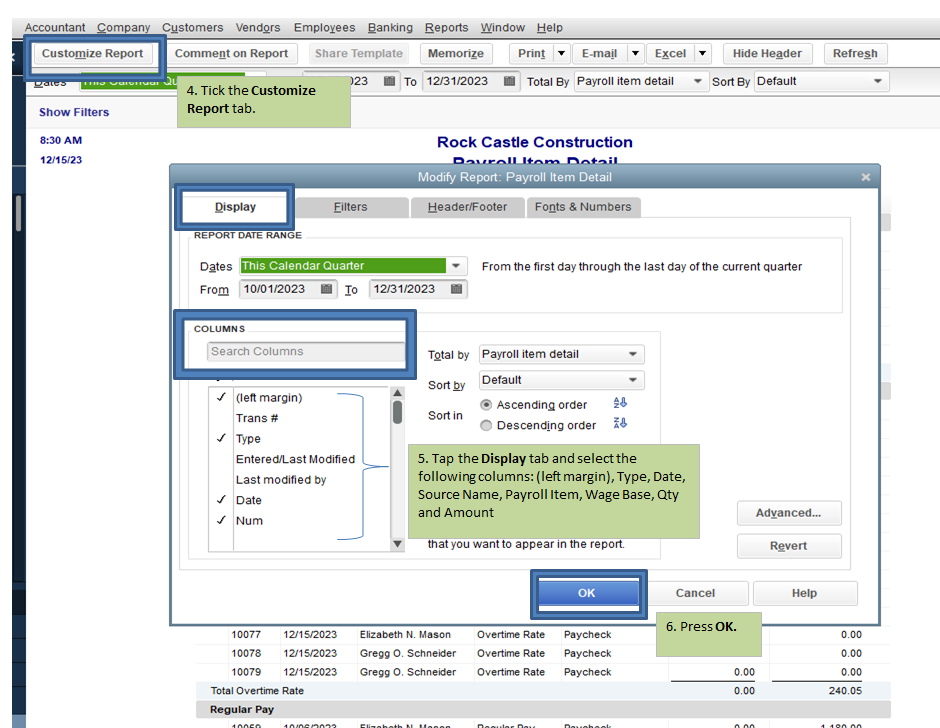Screen dimensions: 940x728
Task: Toggle the (left margin) column checkmark
Action: (x=221, y=397)
